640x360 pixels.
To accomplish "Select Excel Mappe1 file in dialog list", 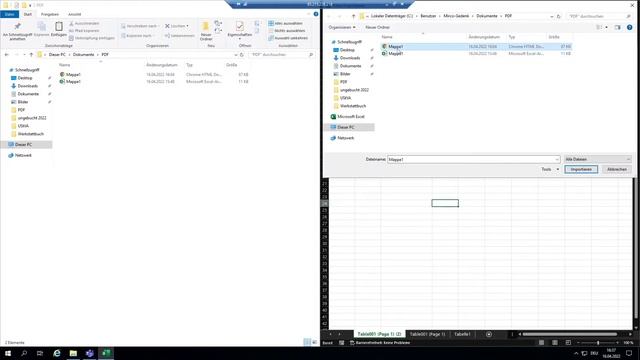I will [476, 53].
